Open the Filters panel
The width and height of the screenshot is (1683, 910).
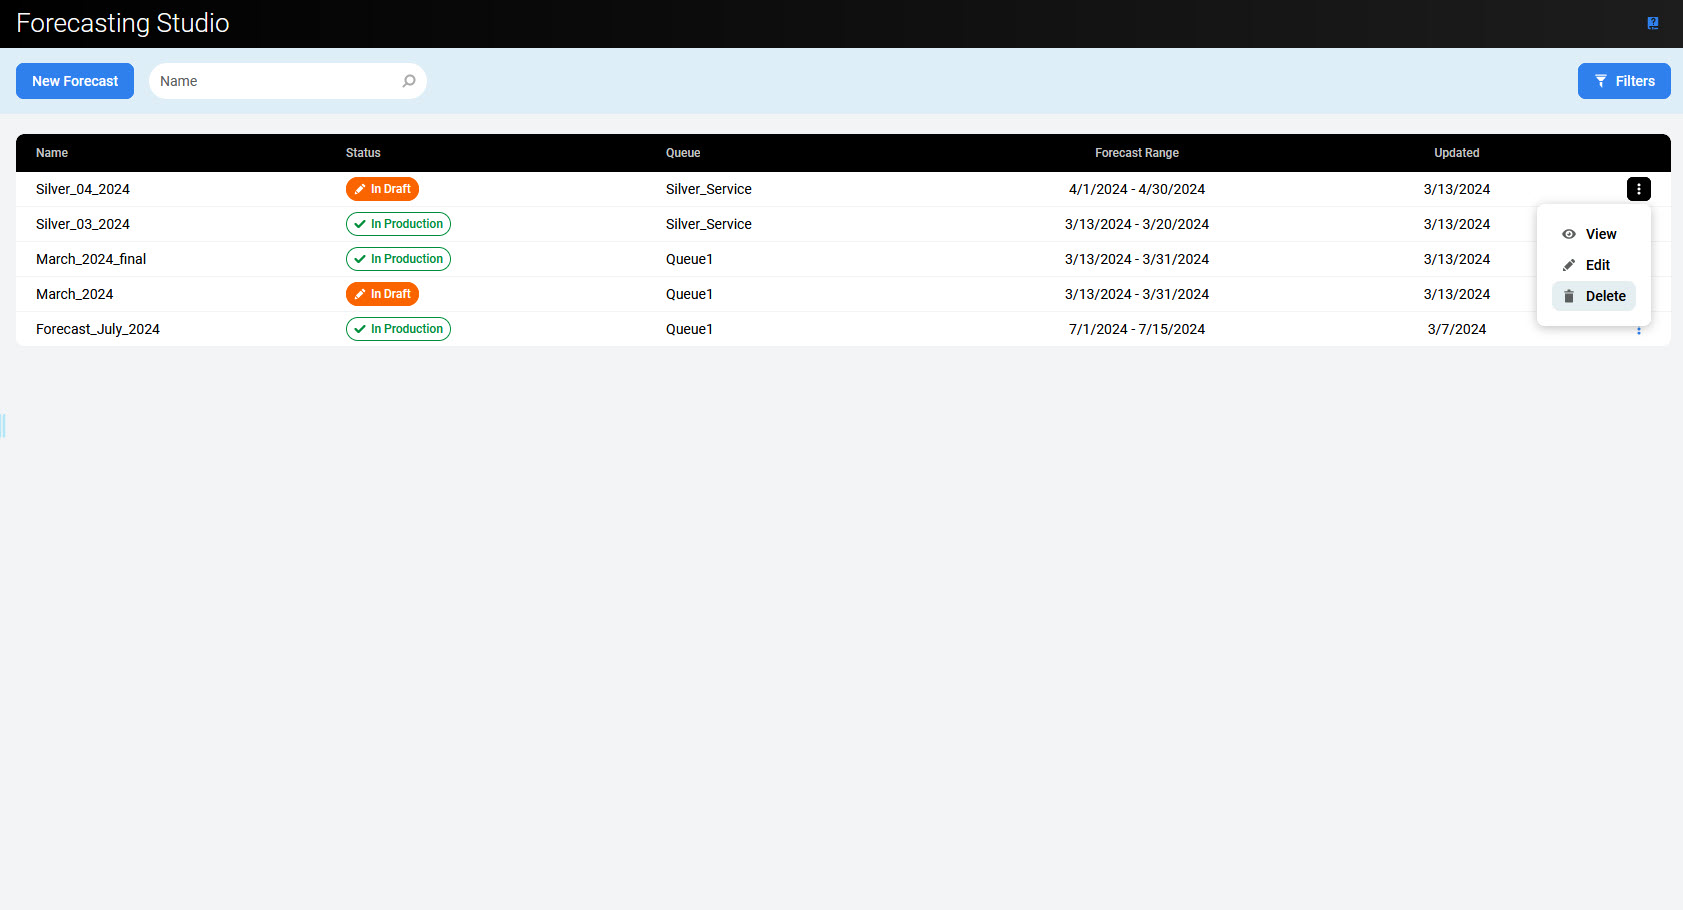pos(1624,81)
